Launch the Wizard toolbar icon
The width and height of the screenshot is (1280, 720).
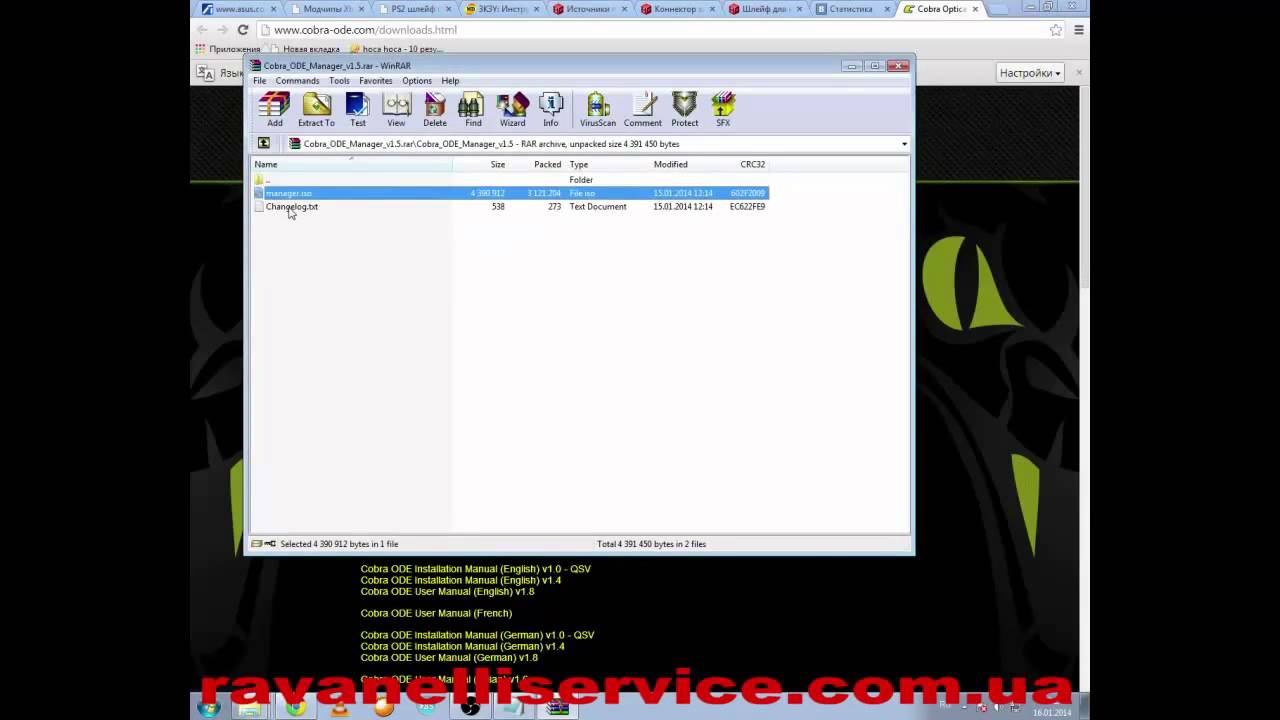point(512,110)
